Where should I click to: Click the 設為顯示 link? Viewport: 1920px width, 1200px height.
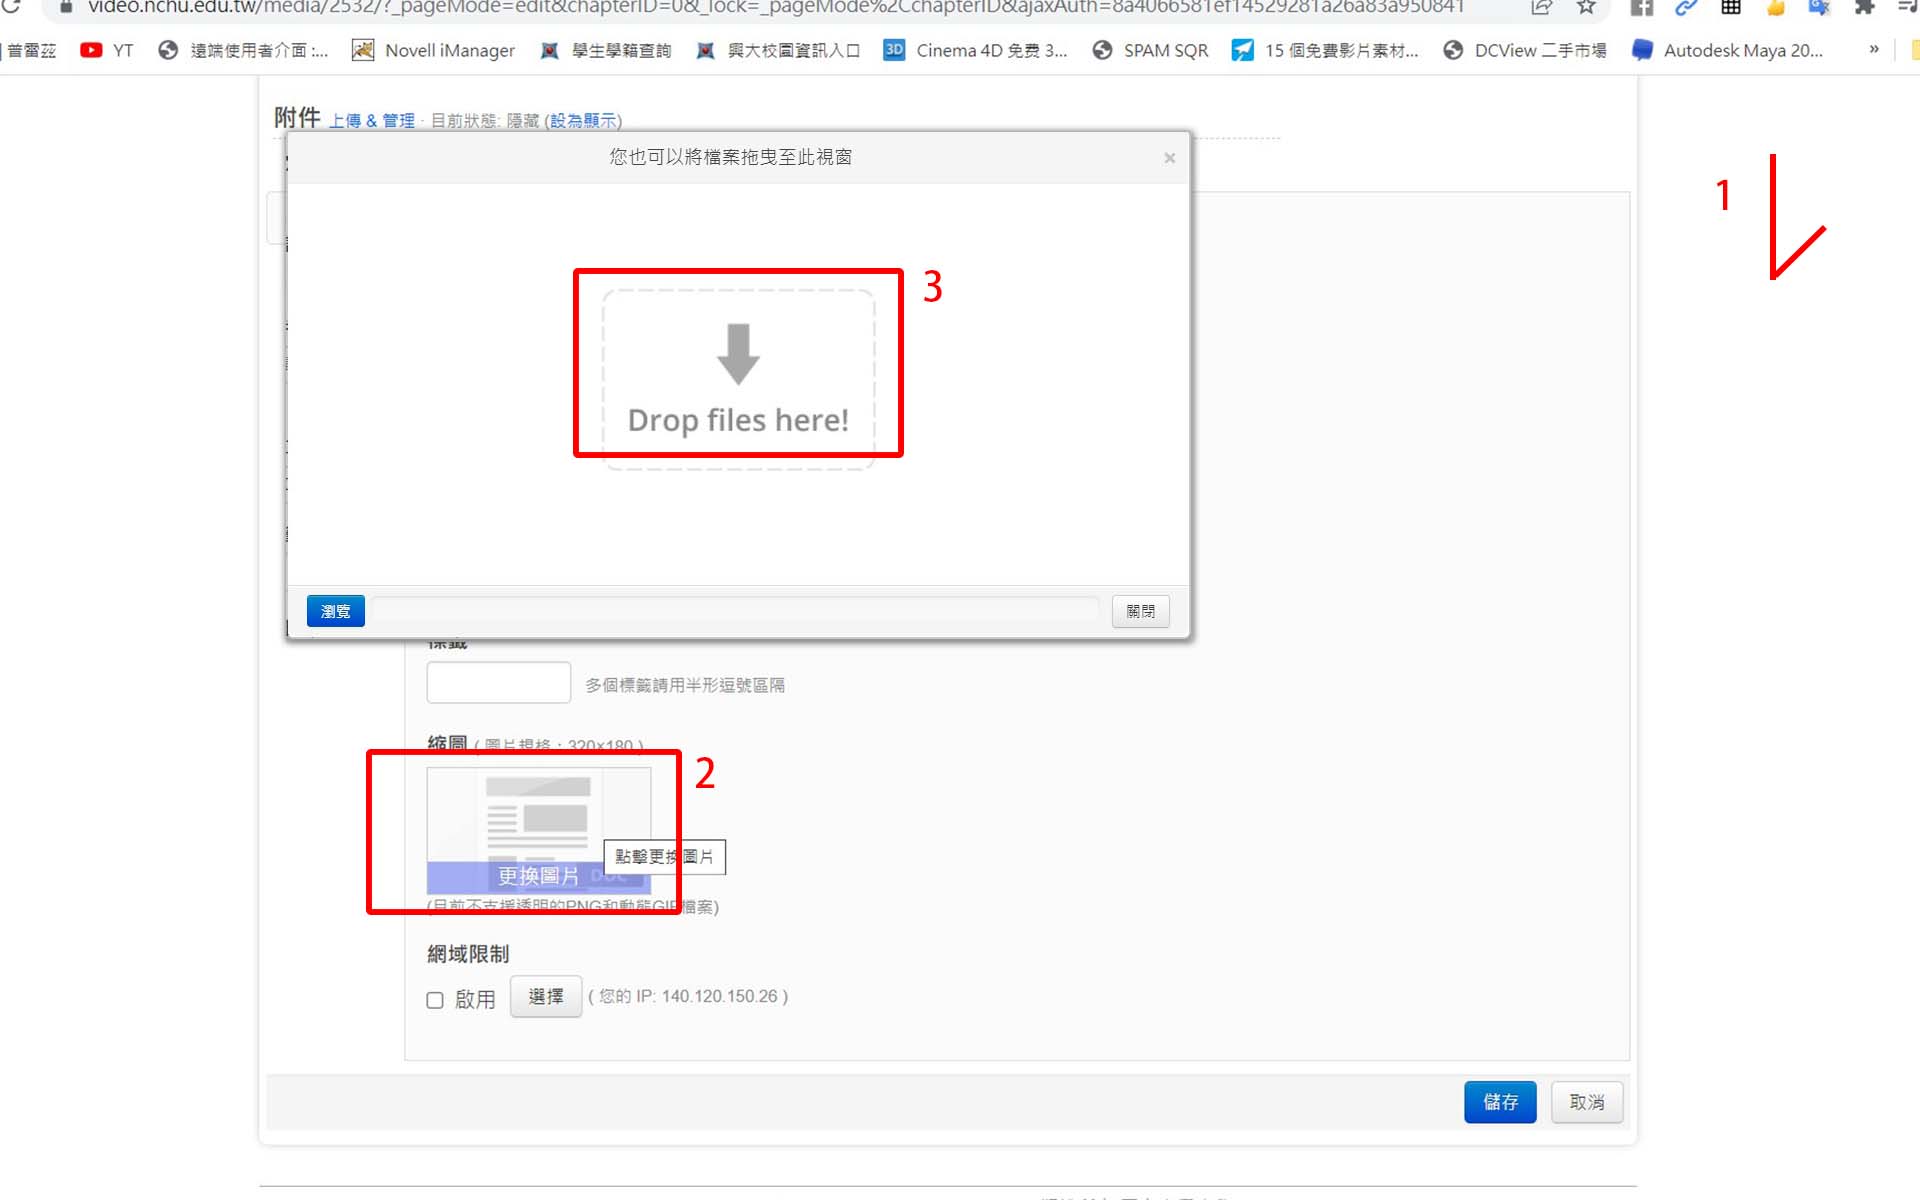(583, 121)
